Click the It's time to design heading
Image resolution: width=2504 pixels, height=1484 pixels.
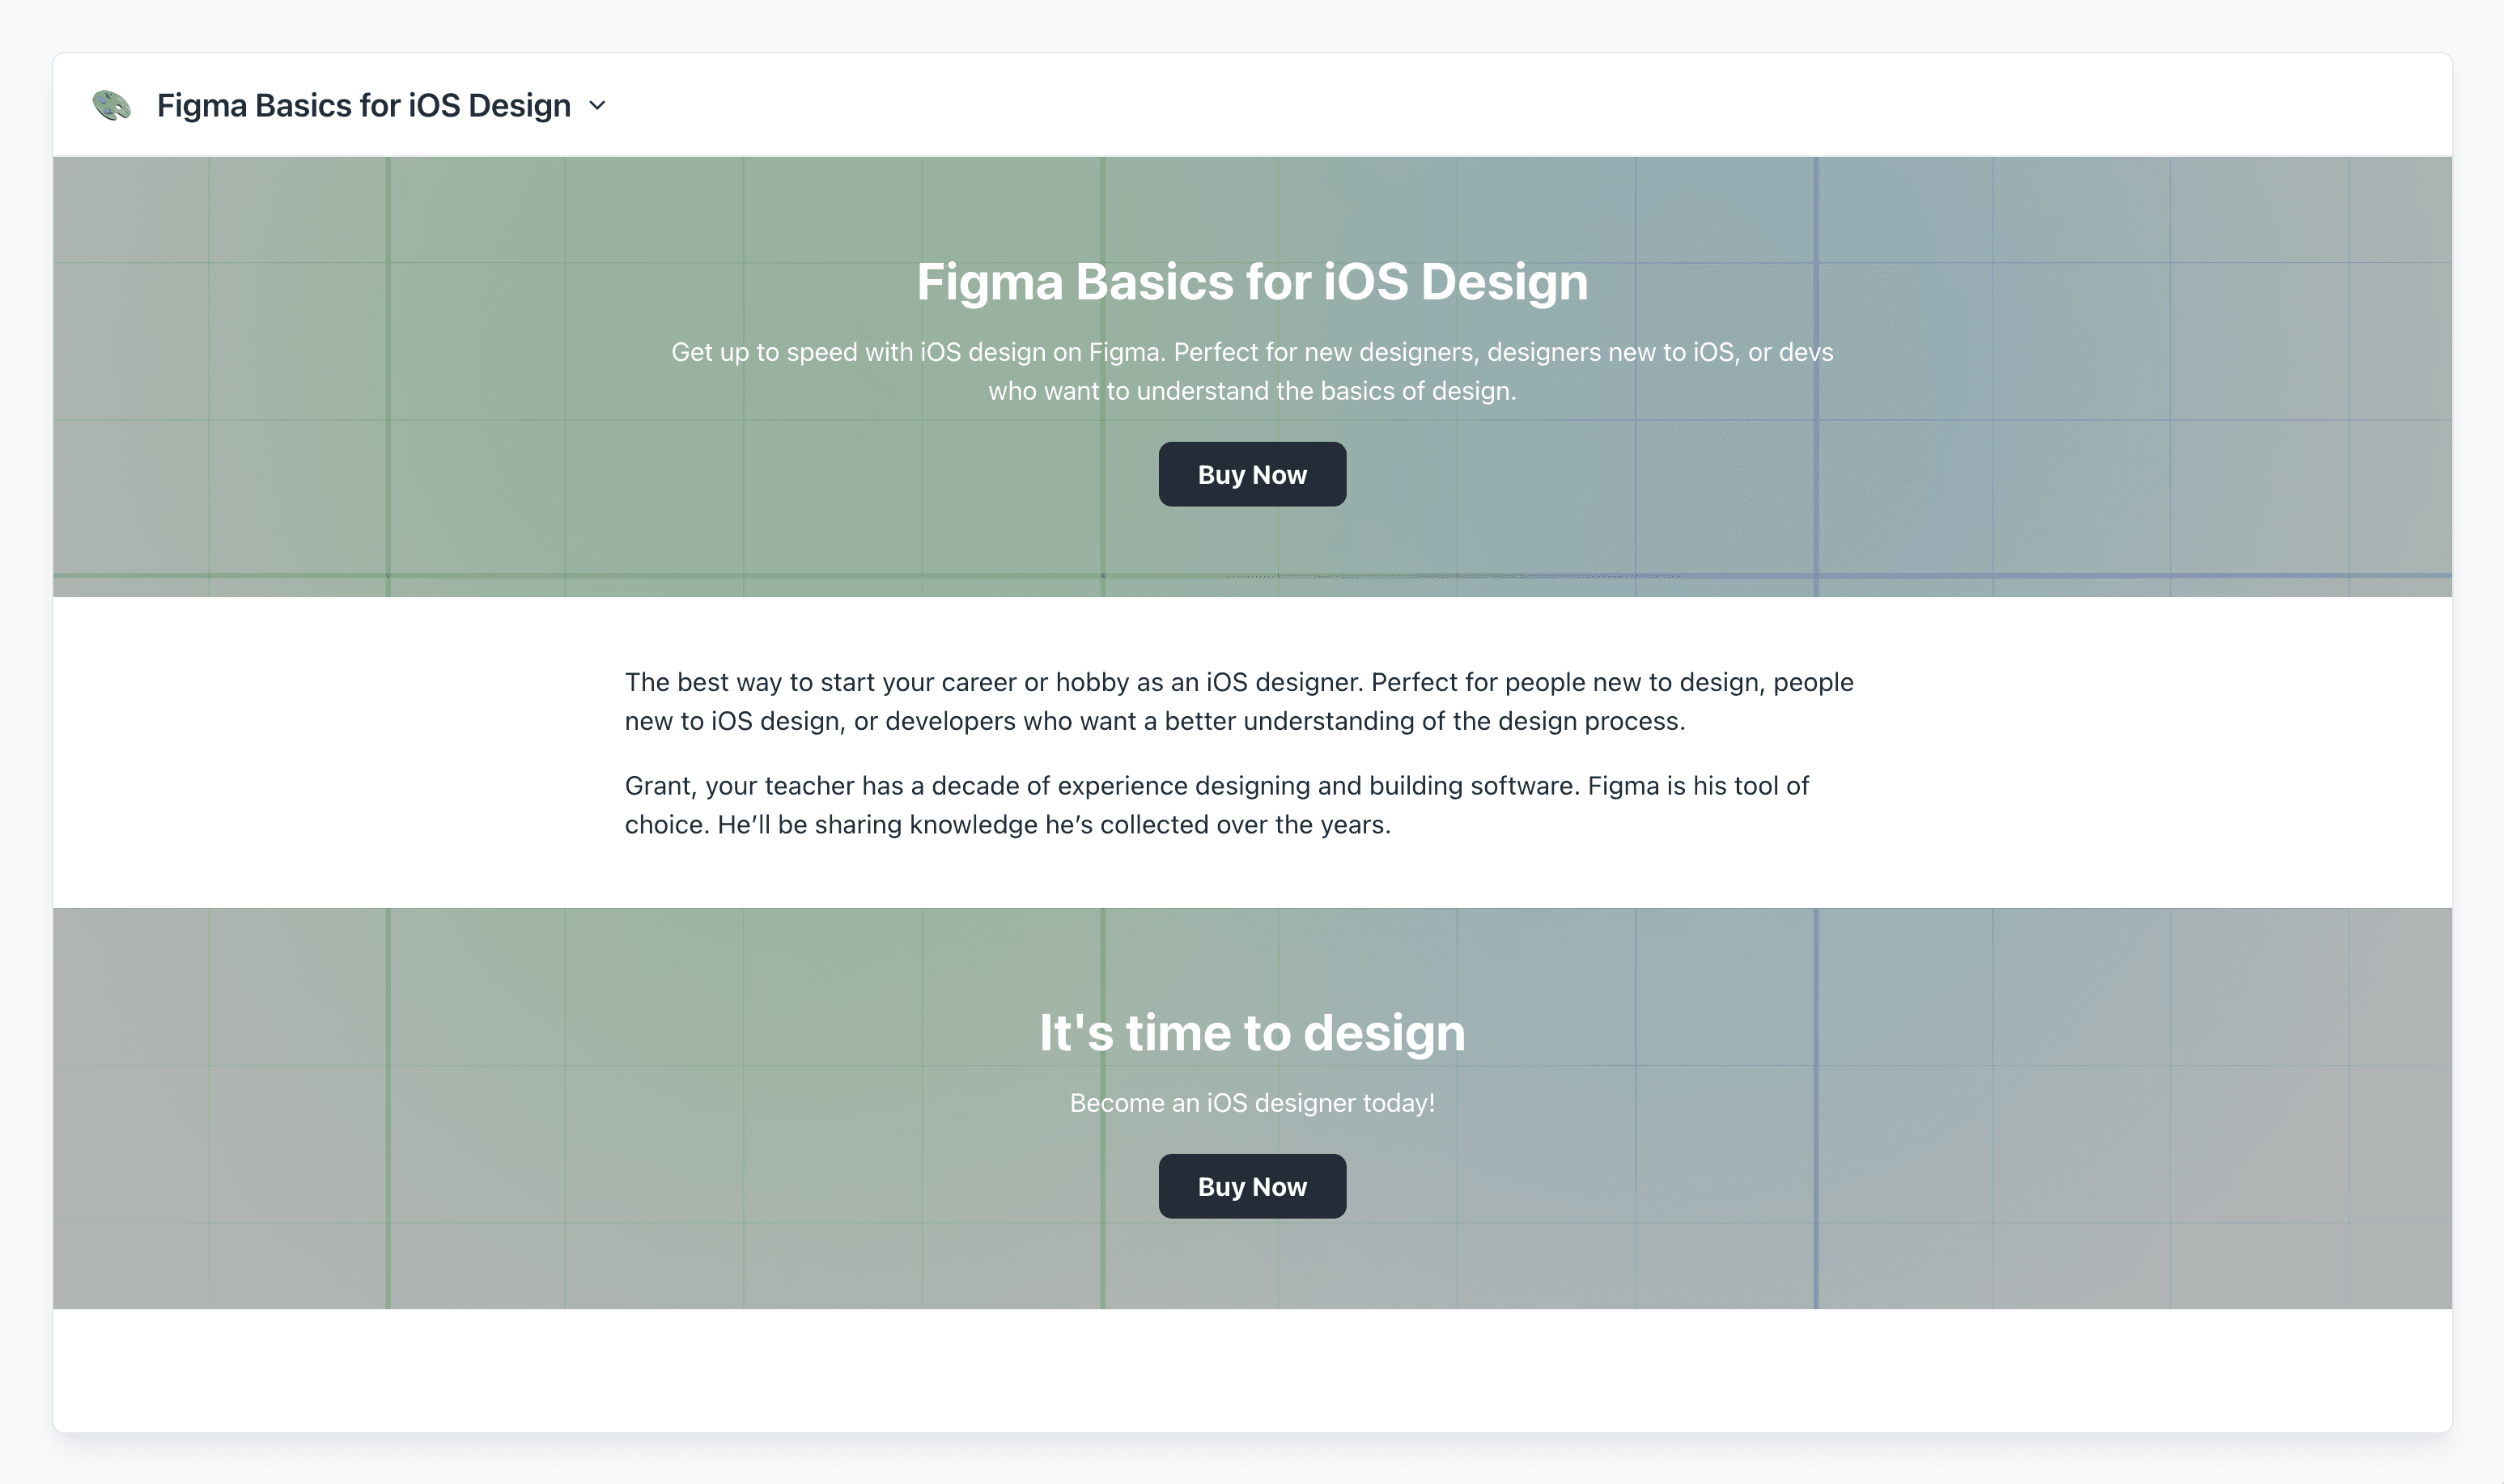pyautogui.click(x=1251, y=1032)
